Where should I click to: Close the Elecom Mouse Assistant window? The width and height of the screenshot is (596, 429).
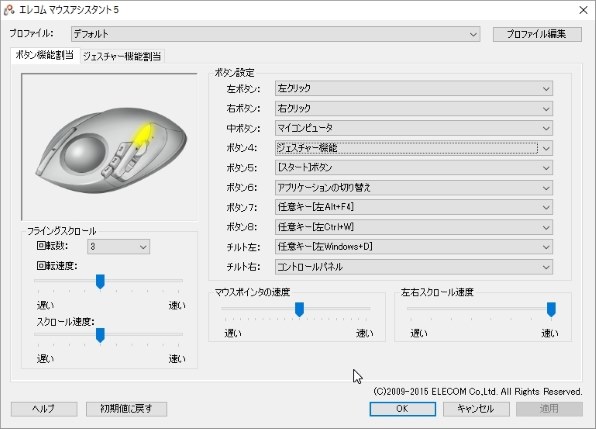click(x=583, y=10)
